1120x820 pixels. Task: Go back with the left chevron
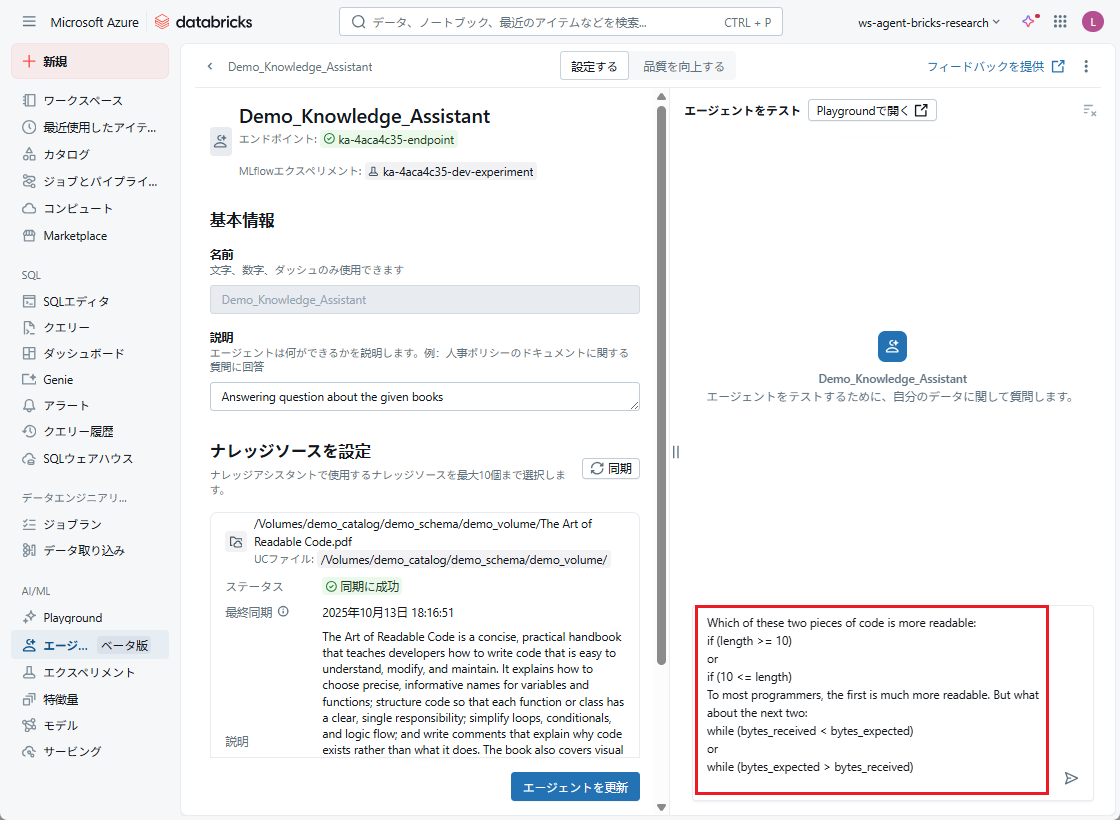click(x=210, y=66)
